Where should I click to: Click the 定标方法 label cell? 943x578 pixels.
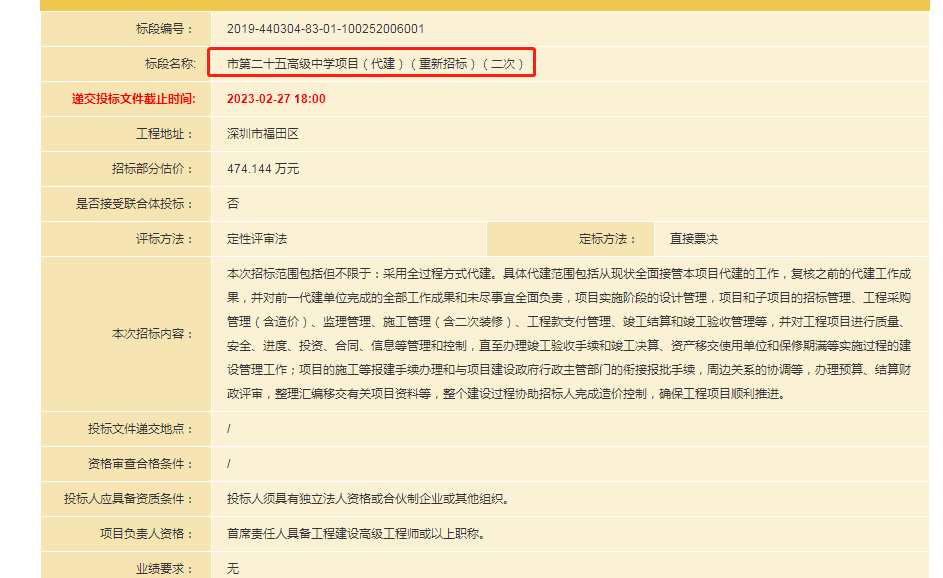click(x=607, y=239)
